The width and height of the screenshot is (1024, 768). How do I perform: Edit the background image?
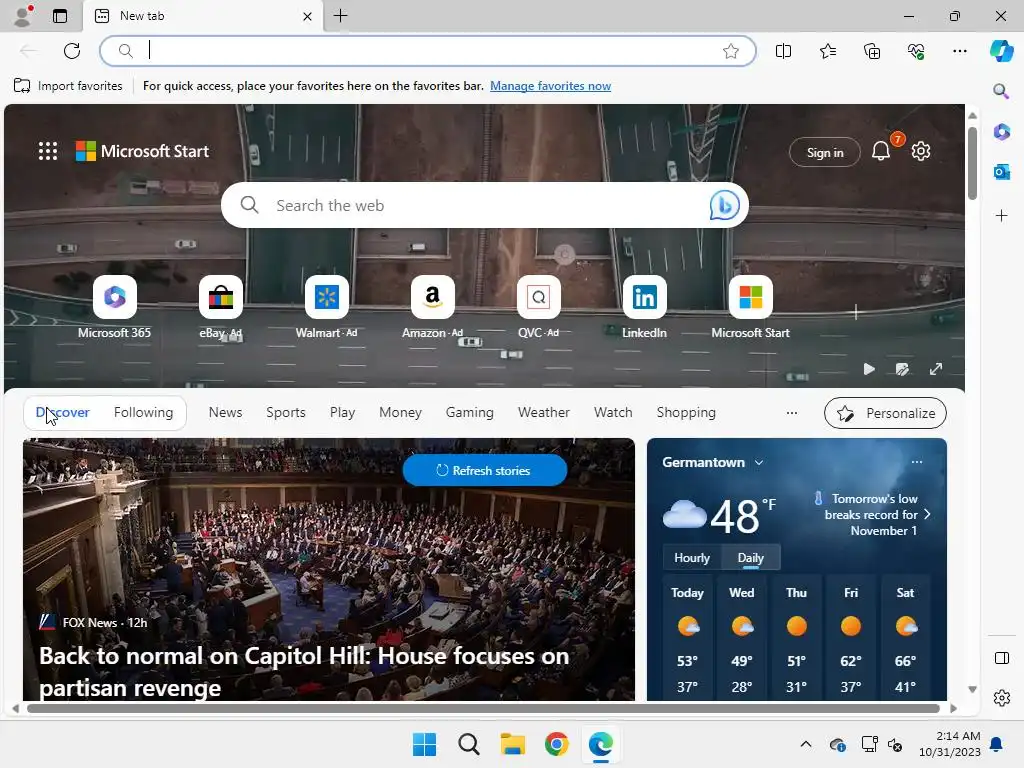click(902, 369)
